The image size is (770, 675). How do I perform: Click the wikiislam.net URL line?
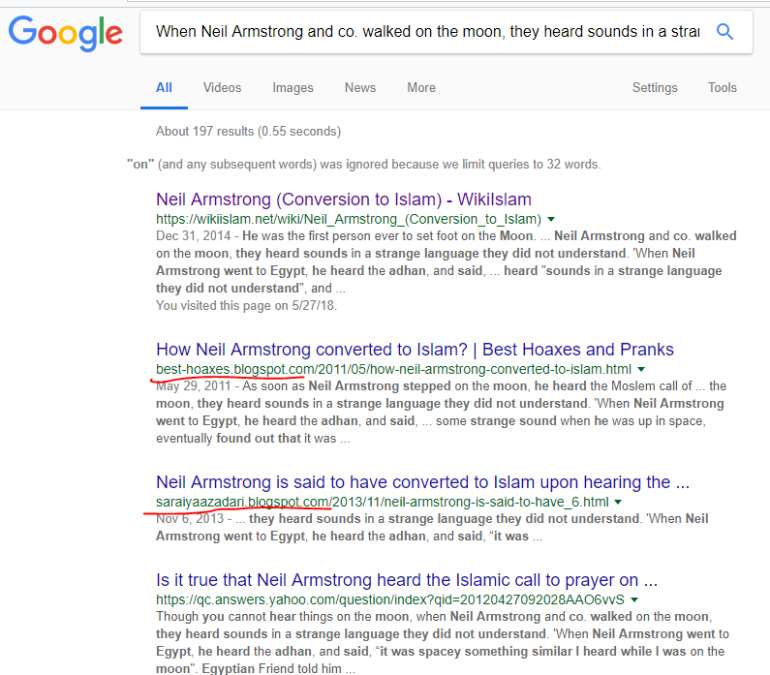coord(349,219)
